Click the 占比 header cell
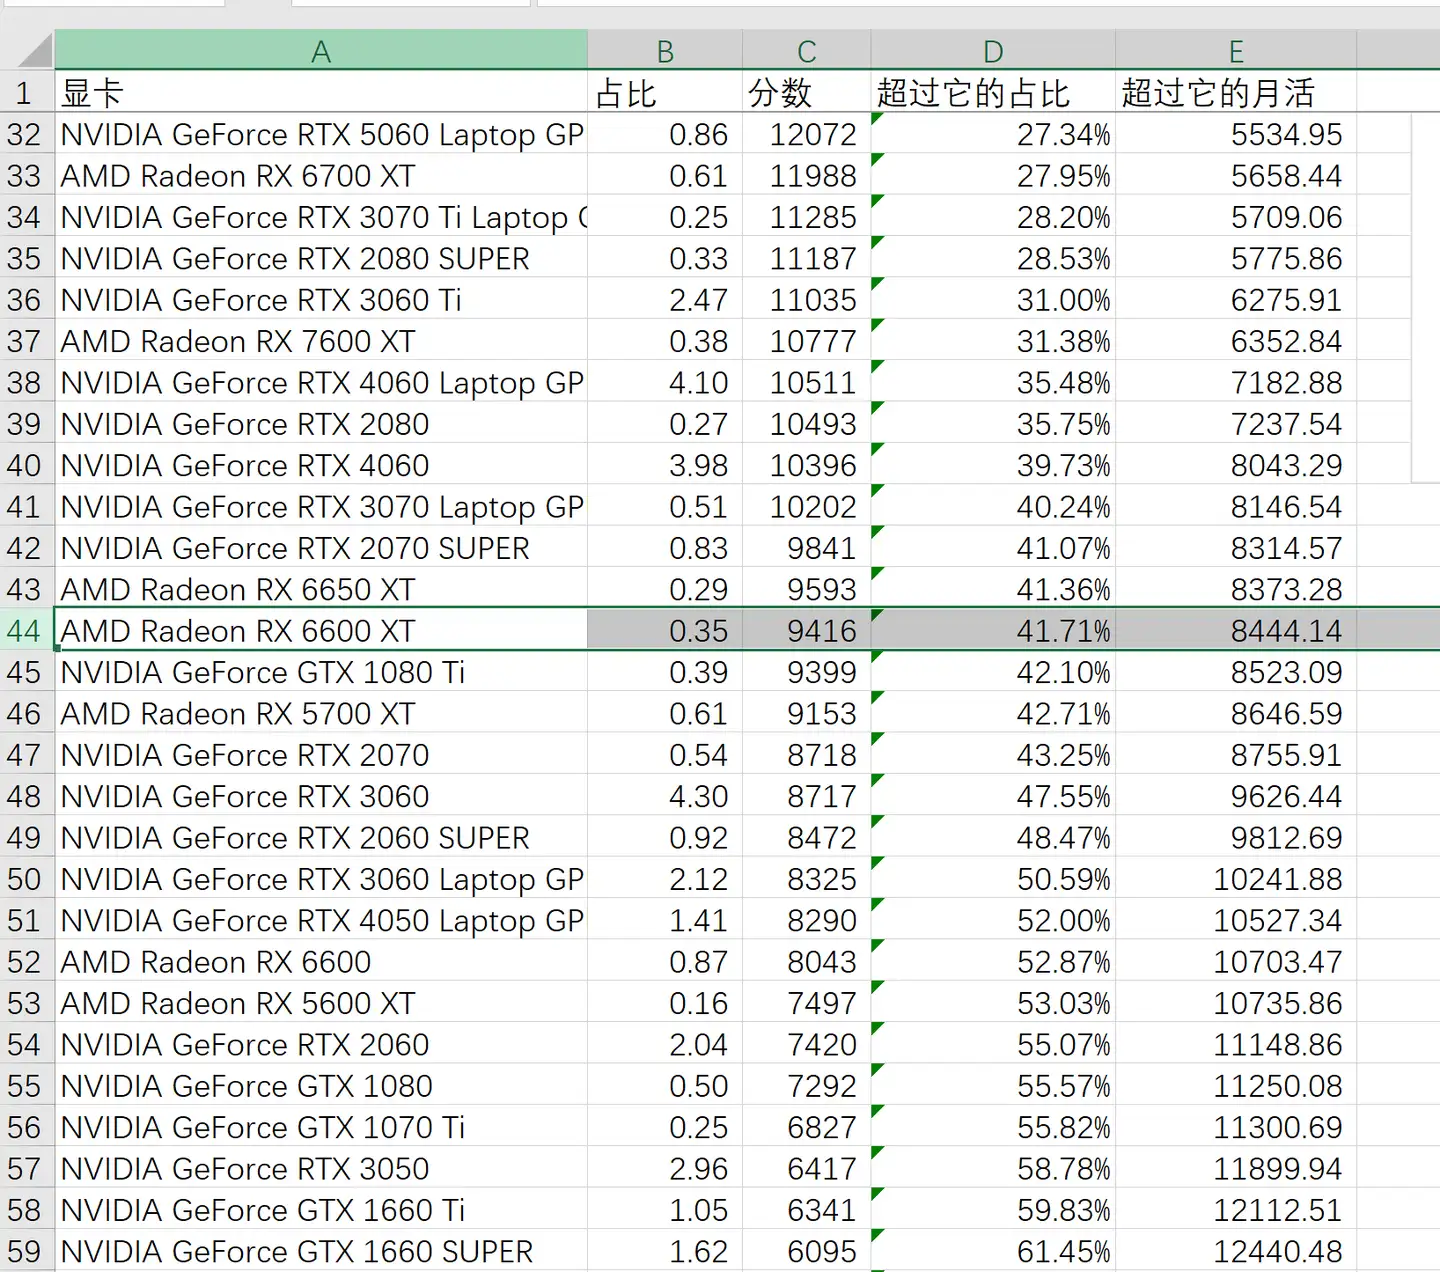This screenshot has height=1272, width=1440. [665, 92]
